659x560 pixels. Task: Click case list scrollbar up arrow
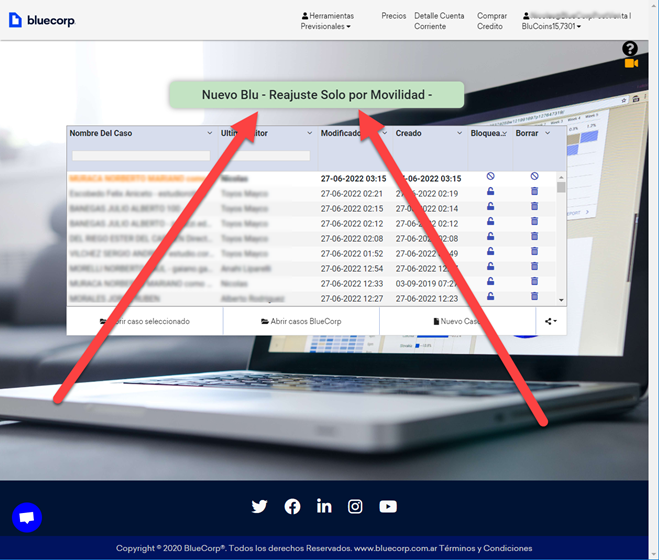pos(561,177)
